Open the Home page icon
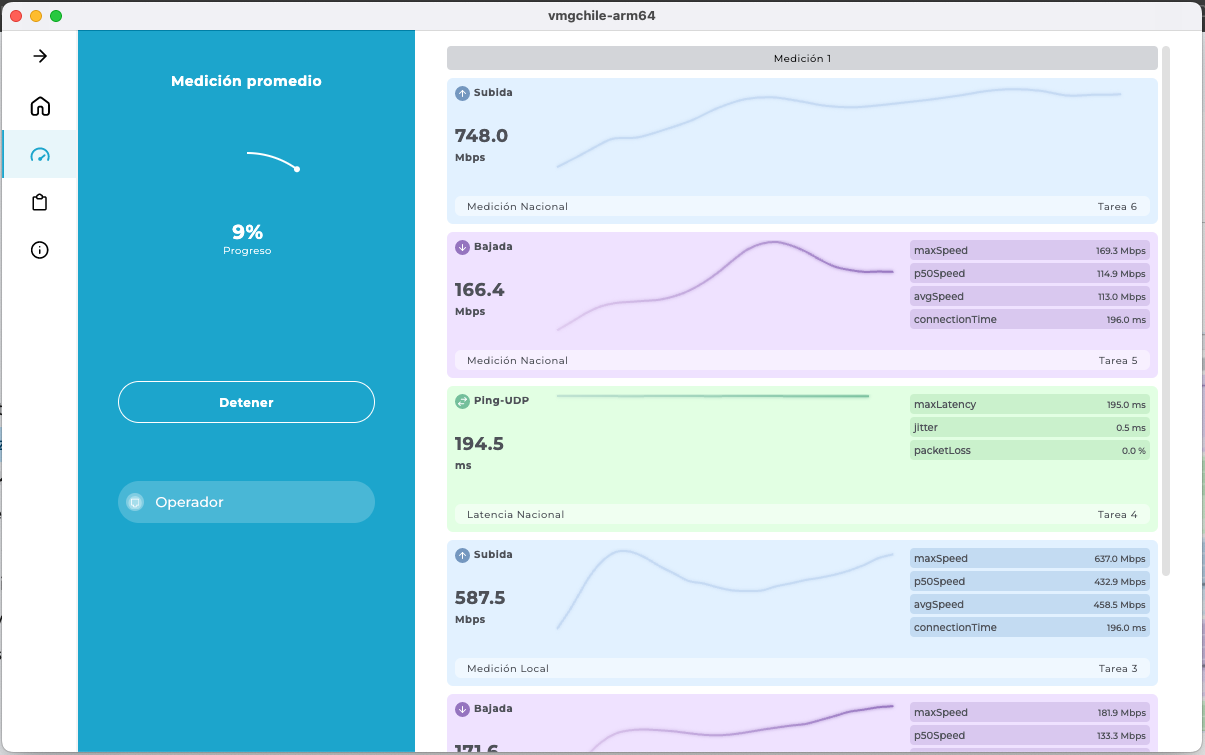This screenshot has width=1205, height=755. (x=40, y=106)
